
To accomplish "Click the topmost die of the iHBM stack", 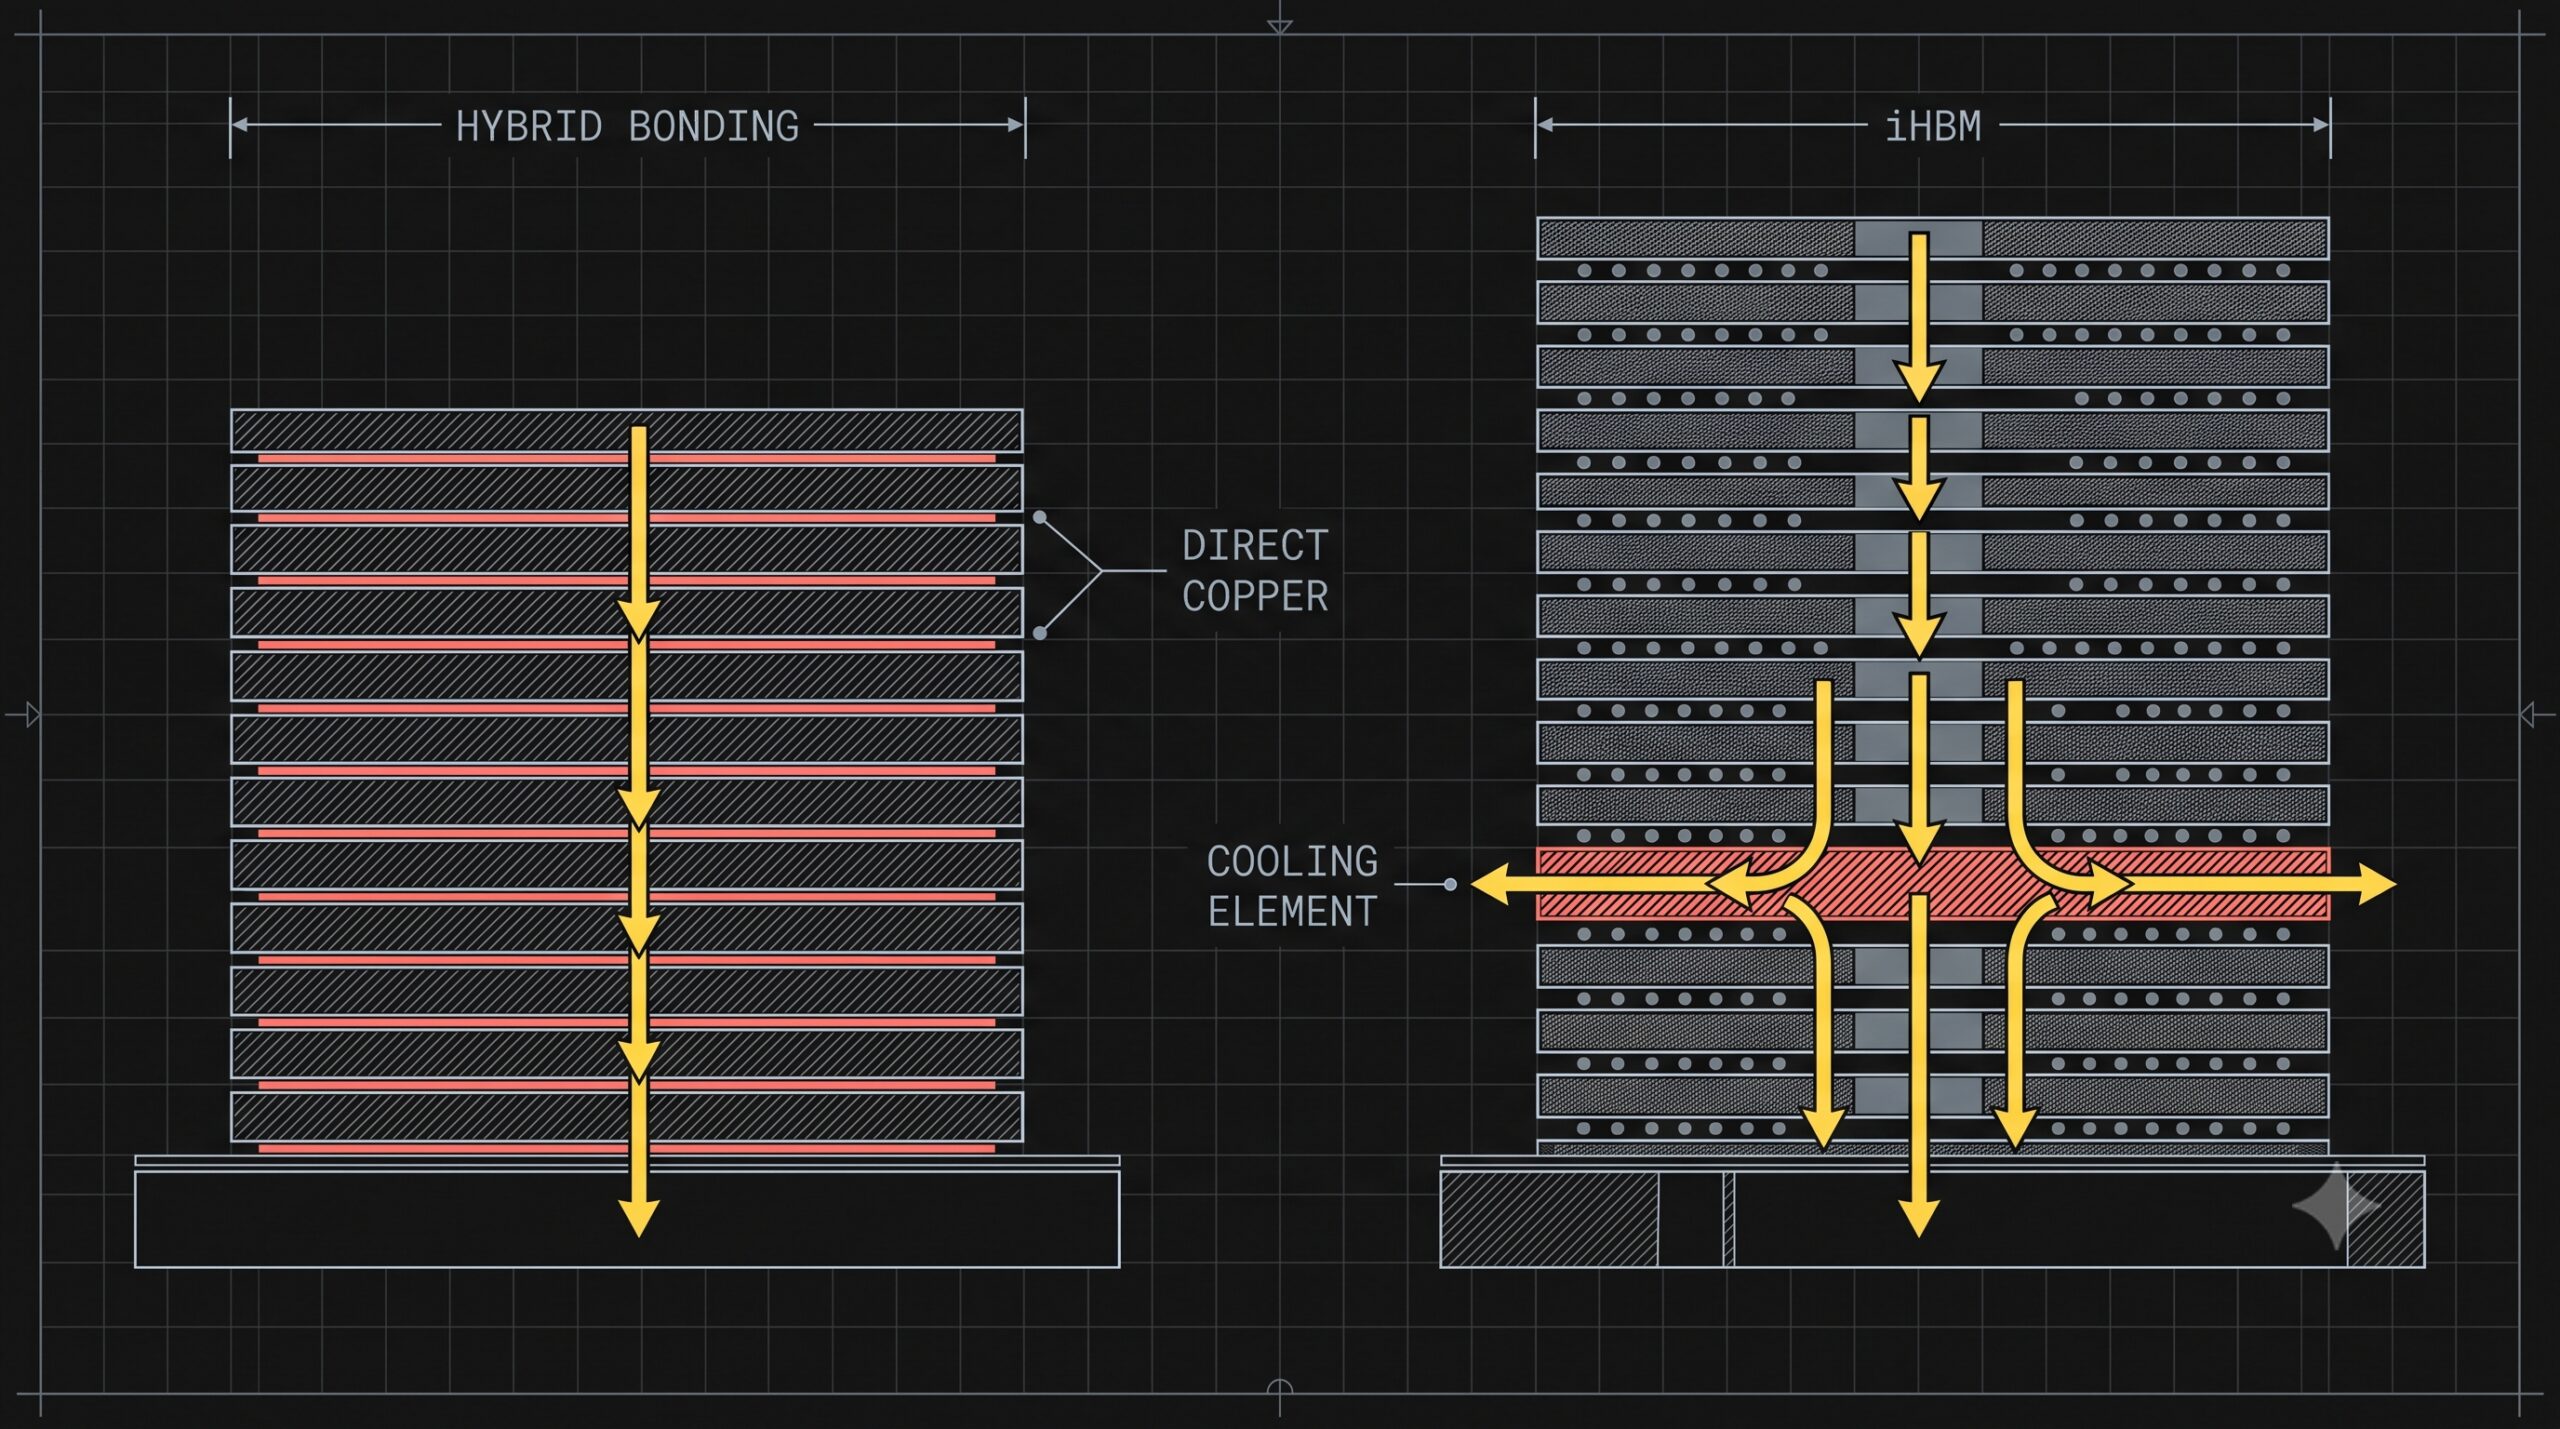I will pyautogui.click(x=1933, y=238).
